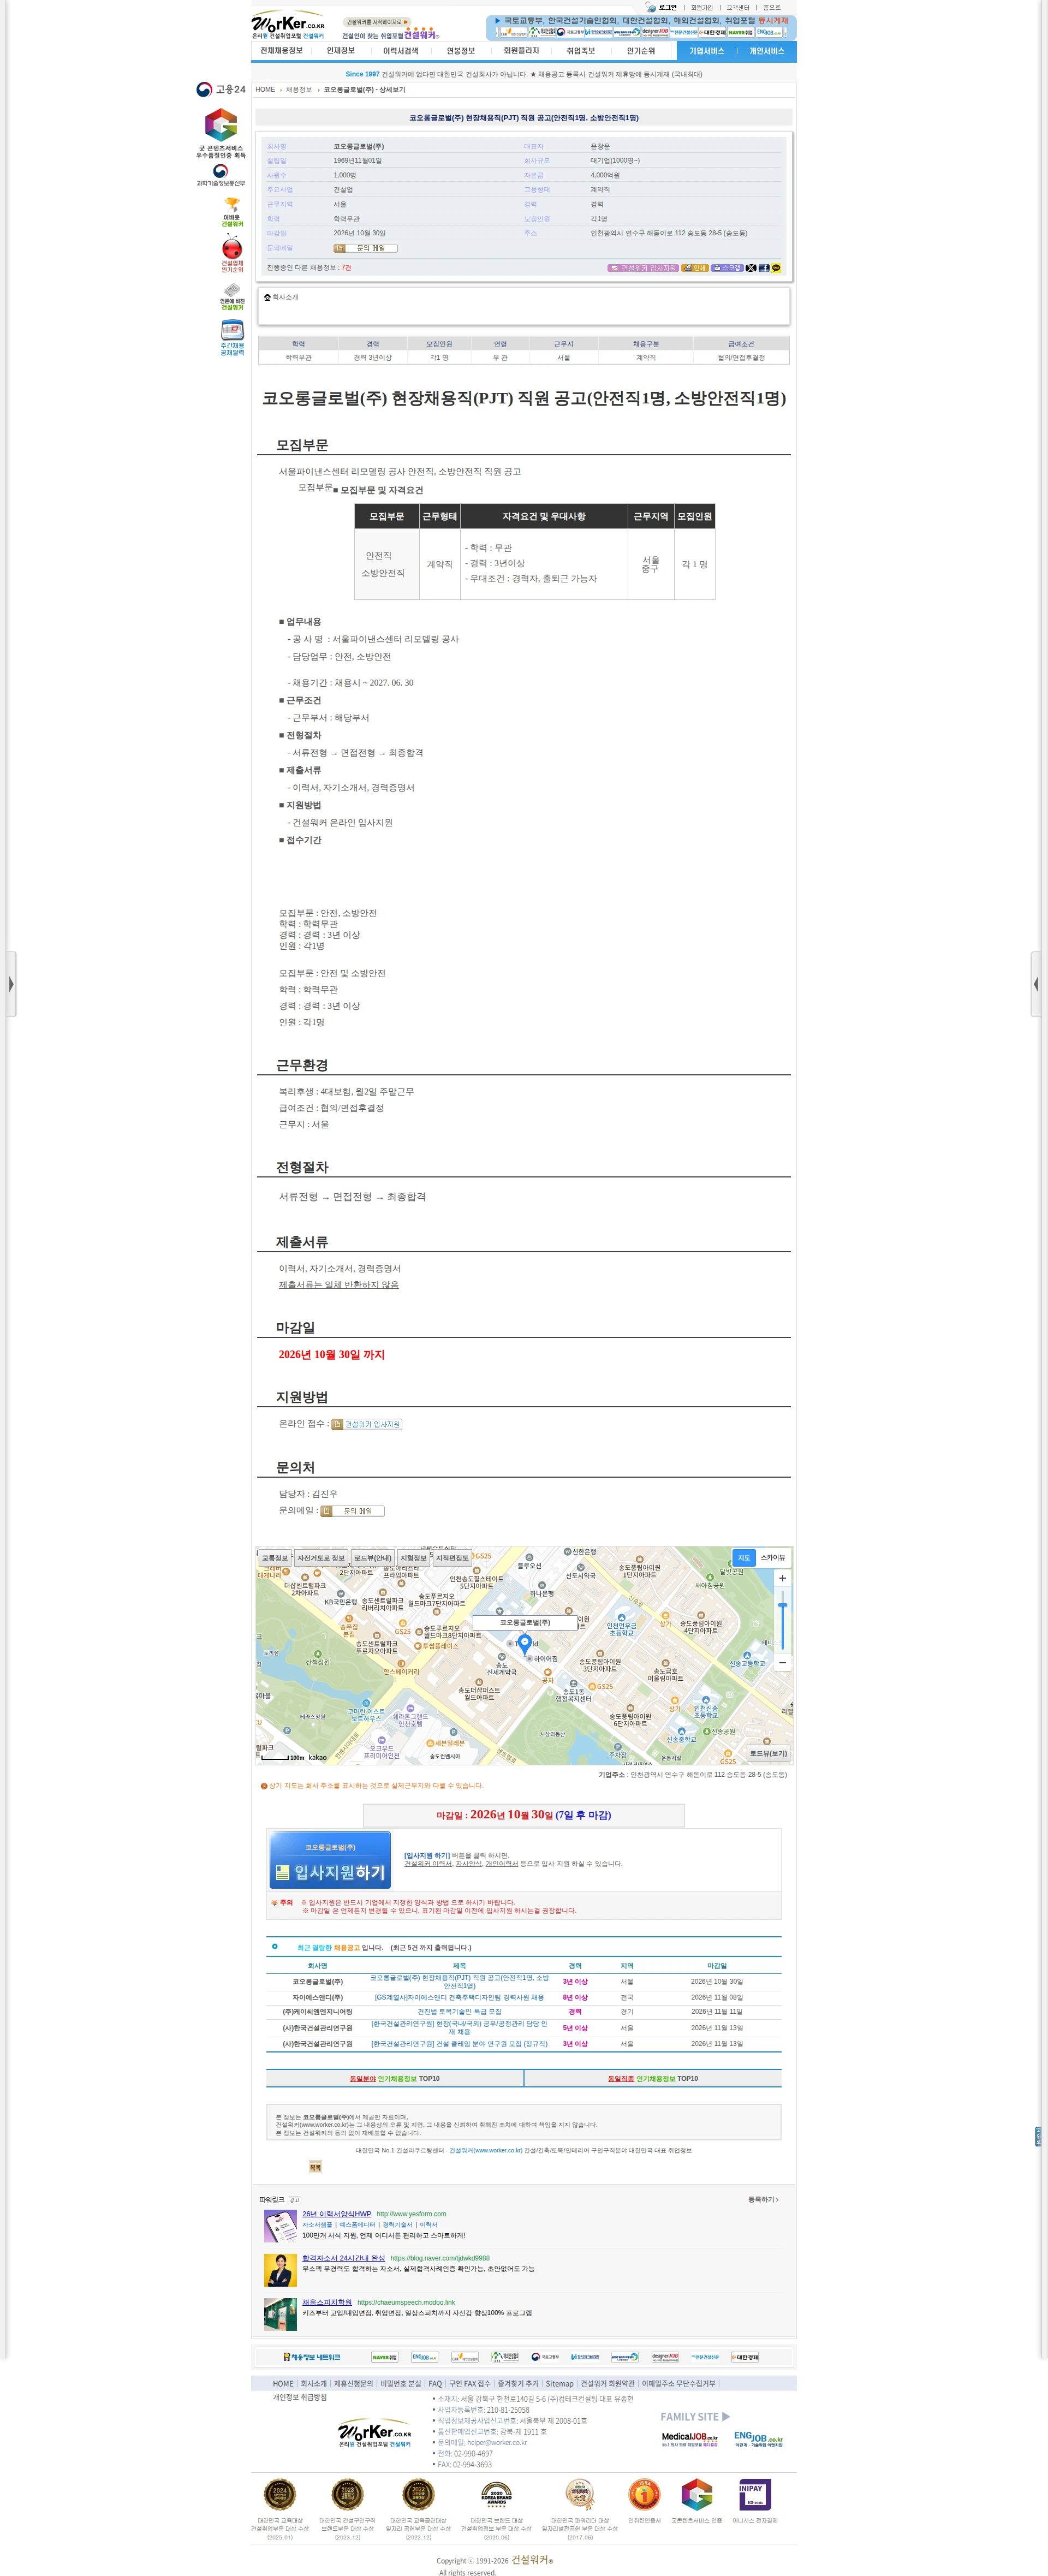The width and height of the screenshot is (1048, 2576).
Task: Click the 2020 Korea Brand Awards badge
Action: click(496, 2495)
